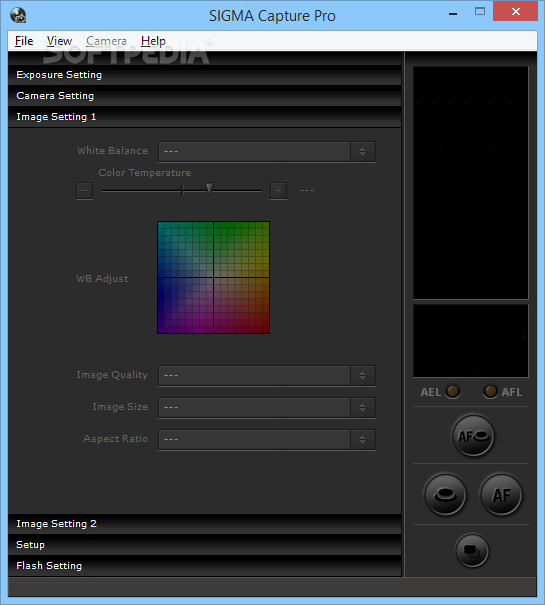This screenshot has height=605, width=545.
Task: Toggle the AEL indicator lamp
Action: pos(452,391)
